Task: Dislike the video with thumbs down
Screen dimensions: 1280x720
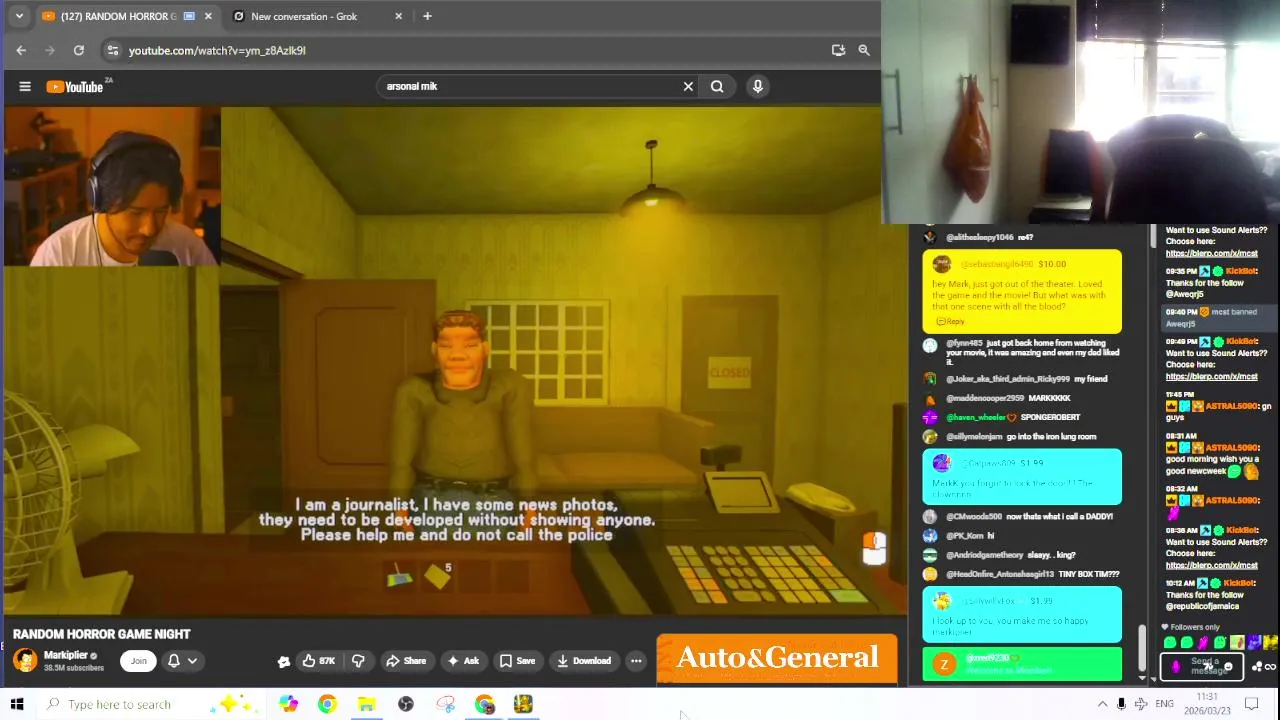Action: pos(358,660)
